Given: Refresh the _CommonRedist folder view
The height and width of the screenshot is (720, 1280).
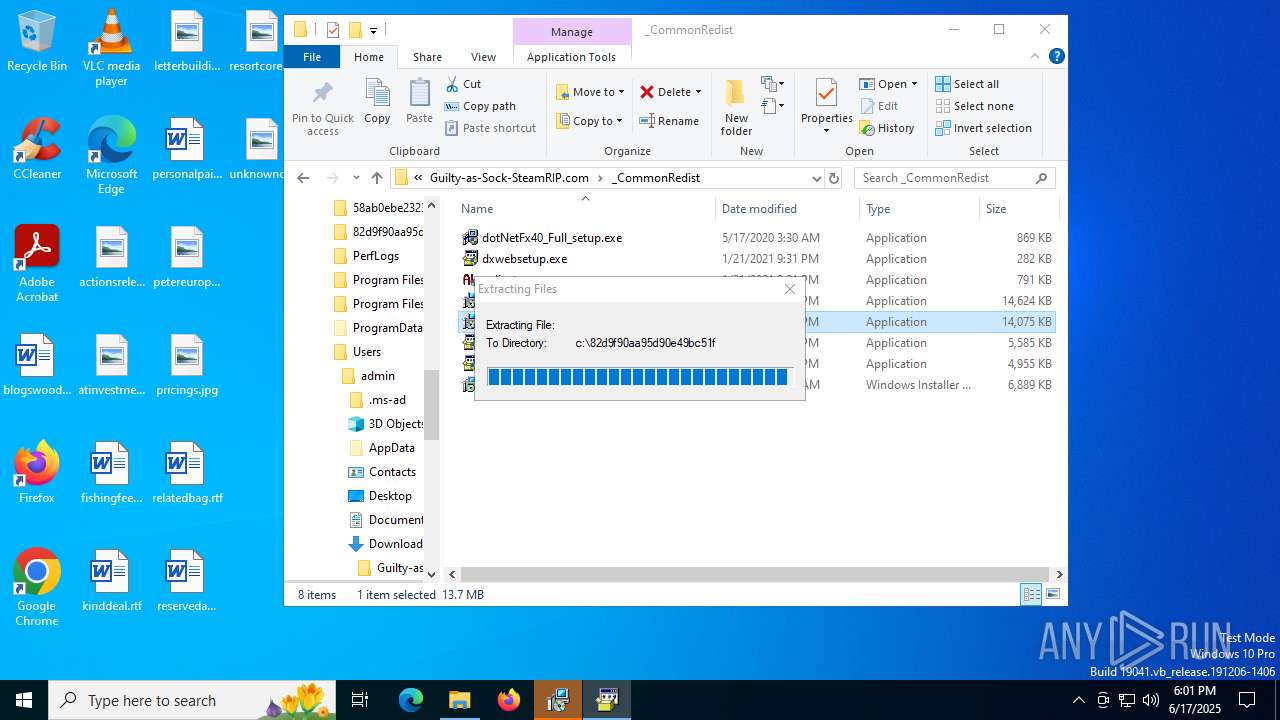Looking at the screenshot, I should pyautogui.click(x=834, y=178).
